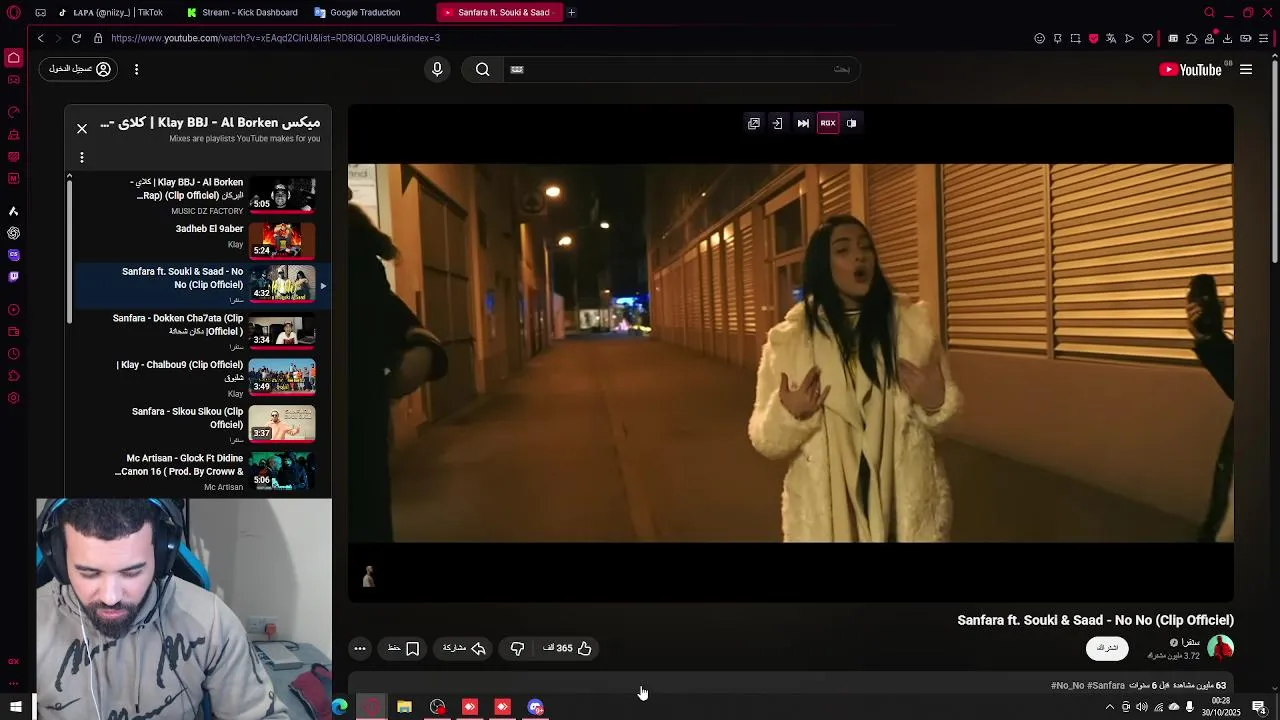1280x720 pixels.
Task: Open GX Corner gamepad sidebar icon
Action: click(x=13, y=80)
